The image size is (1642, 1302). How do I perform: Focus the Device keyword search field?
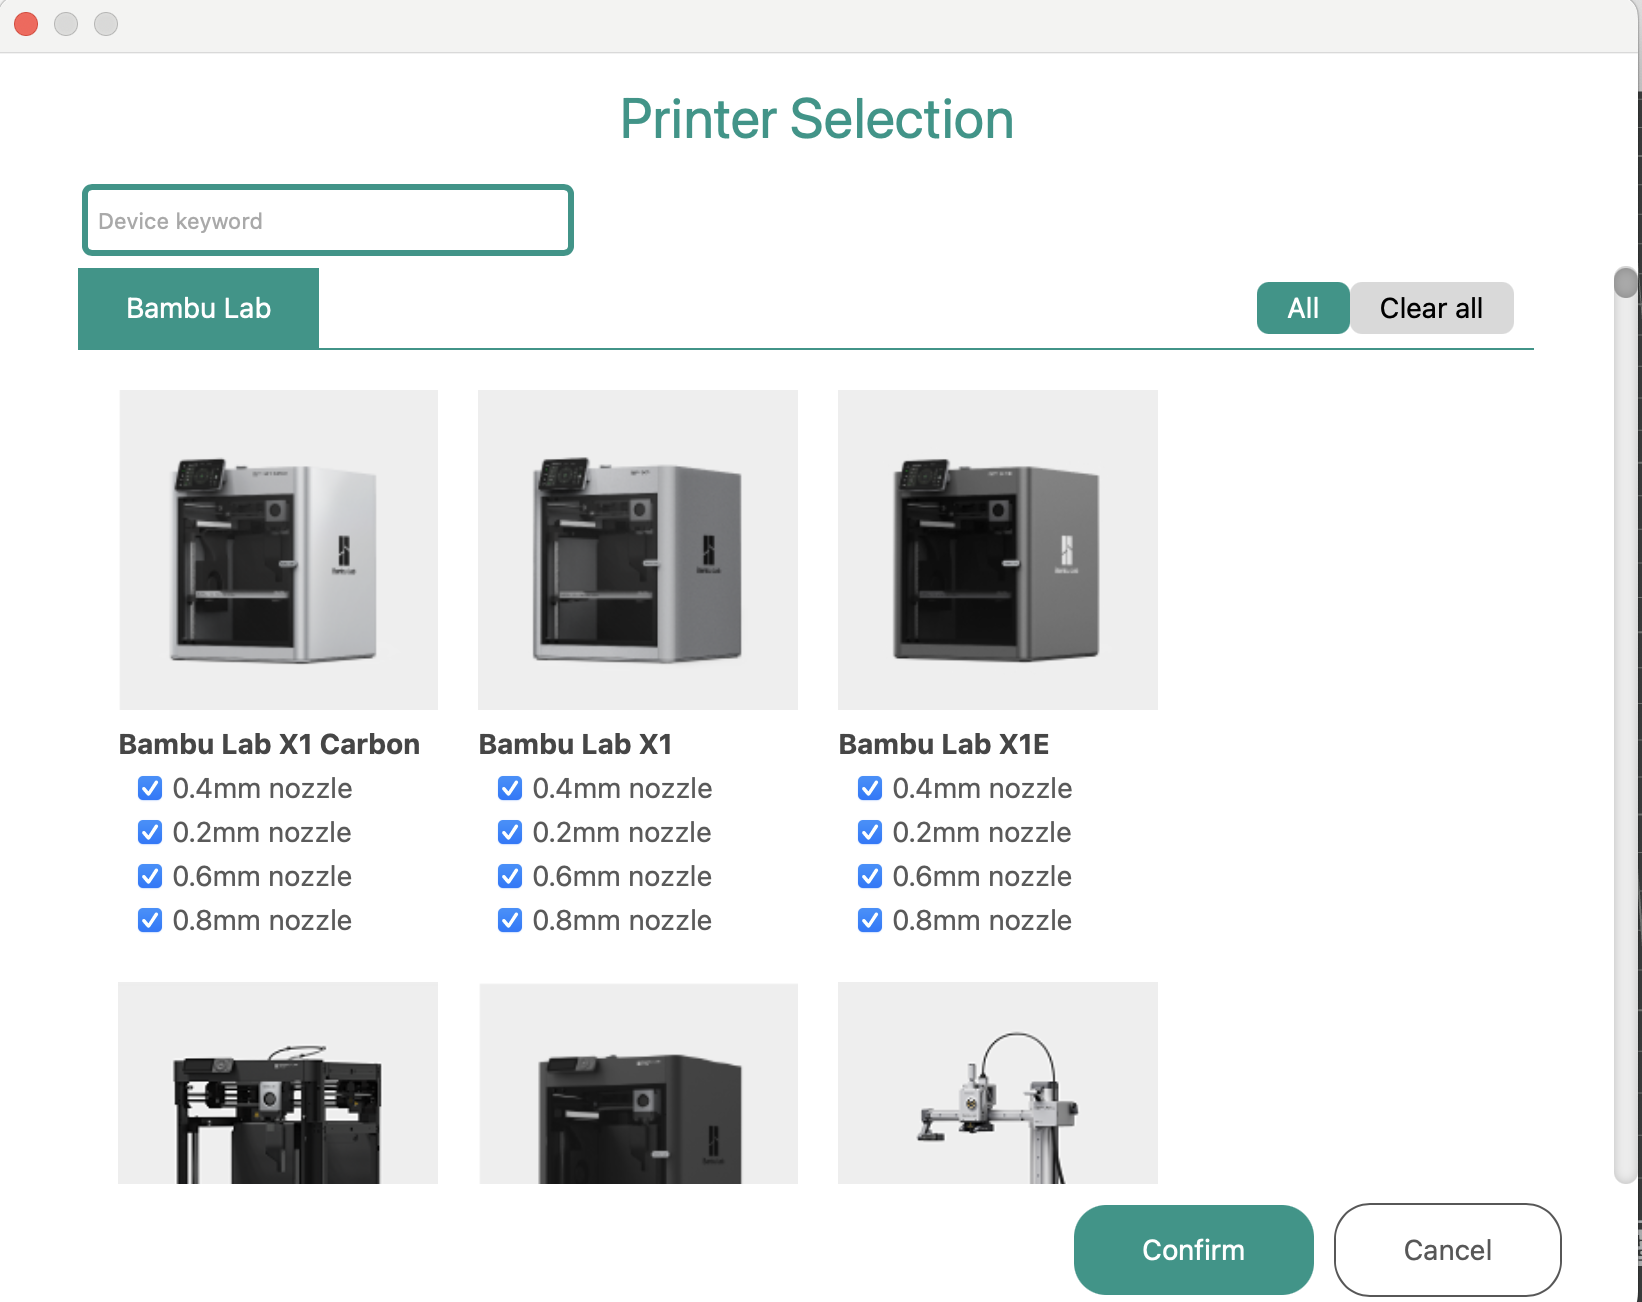[x=327, y=220]
